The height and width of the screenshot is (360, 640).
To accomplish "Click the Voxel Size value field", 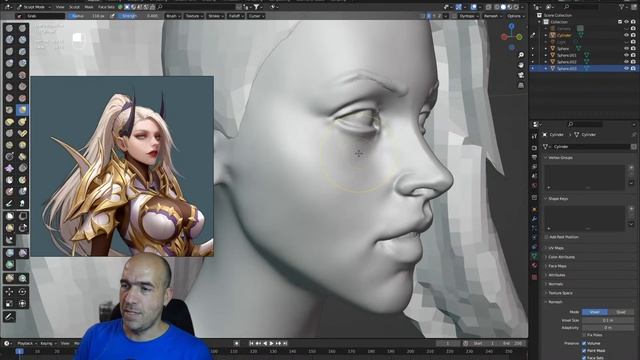I will pos(608,320).
